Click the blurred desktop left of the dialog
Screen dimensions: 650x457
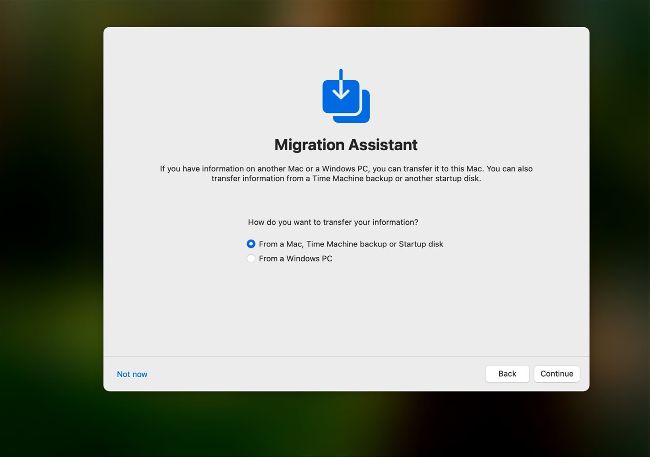(50, 220)
